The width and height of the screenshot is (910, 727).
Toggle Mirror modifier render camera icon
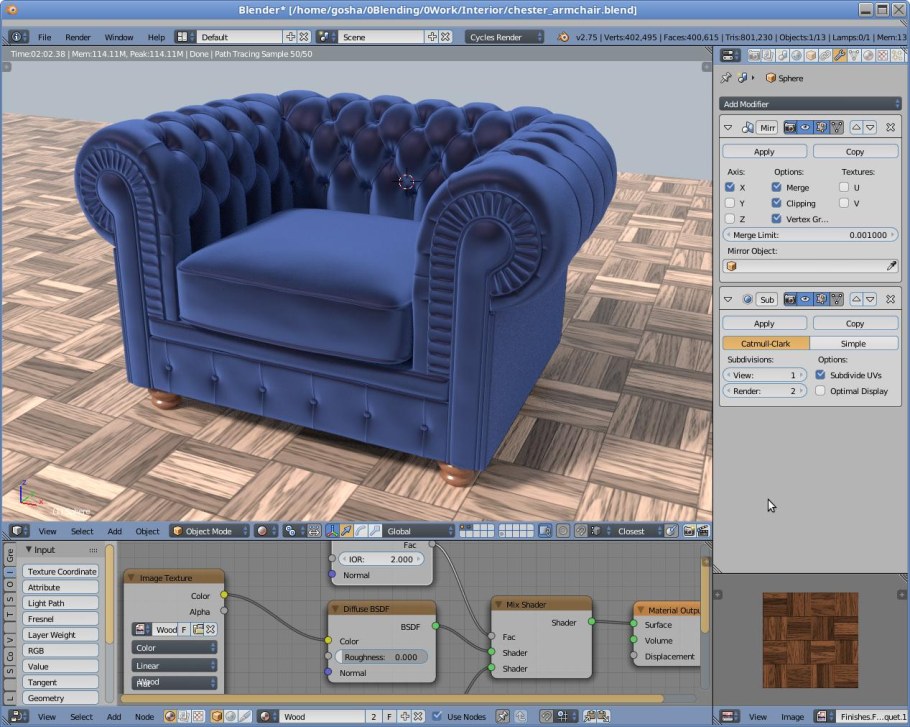[x=790, y=128]
